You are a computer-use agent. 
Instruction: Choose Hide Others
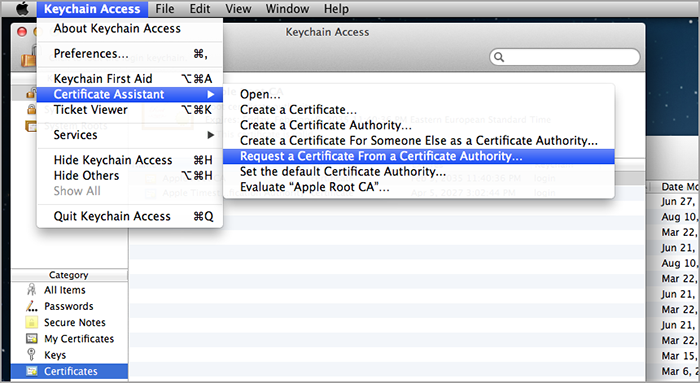pos(130,175)
